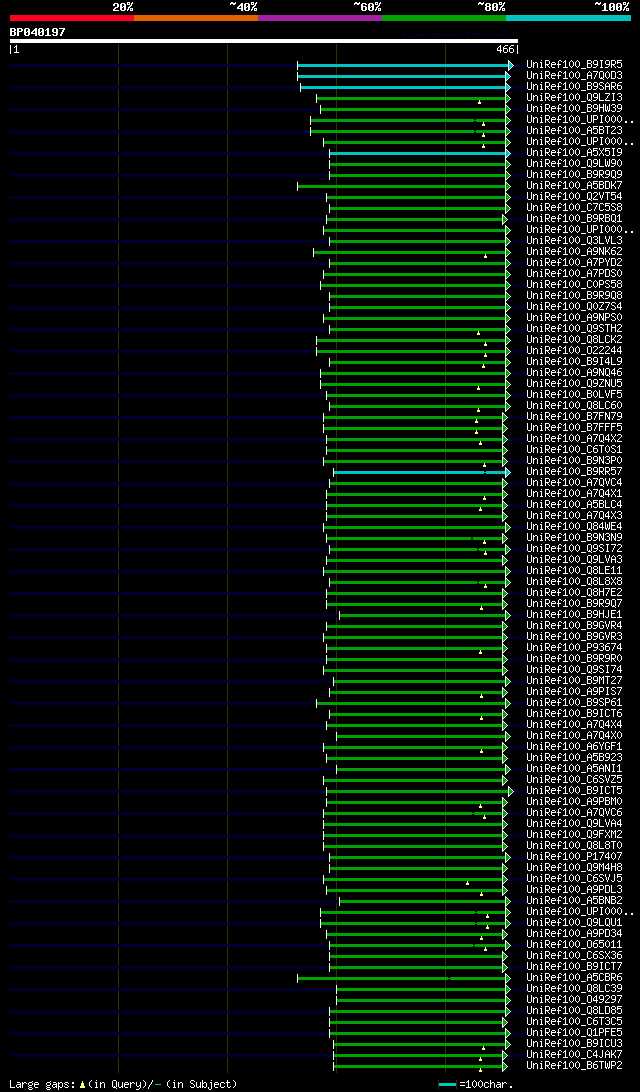
Task: Select the UniRef100_Q9STH2 label
Action: click(x=575, y=328)
